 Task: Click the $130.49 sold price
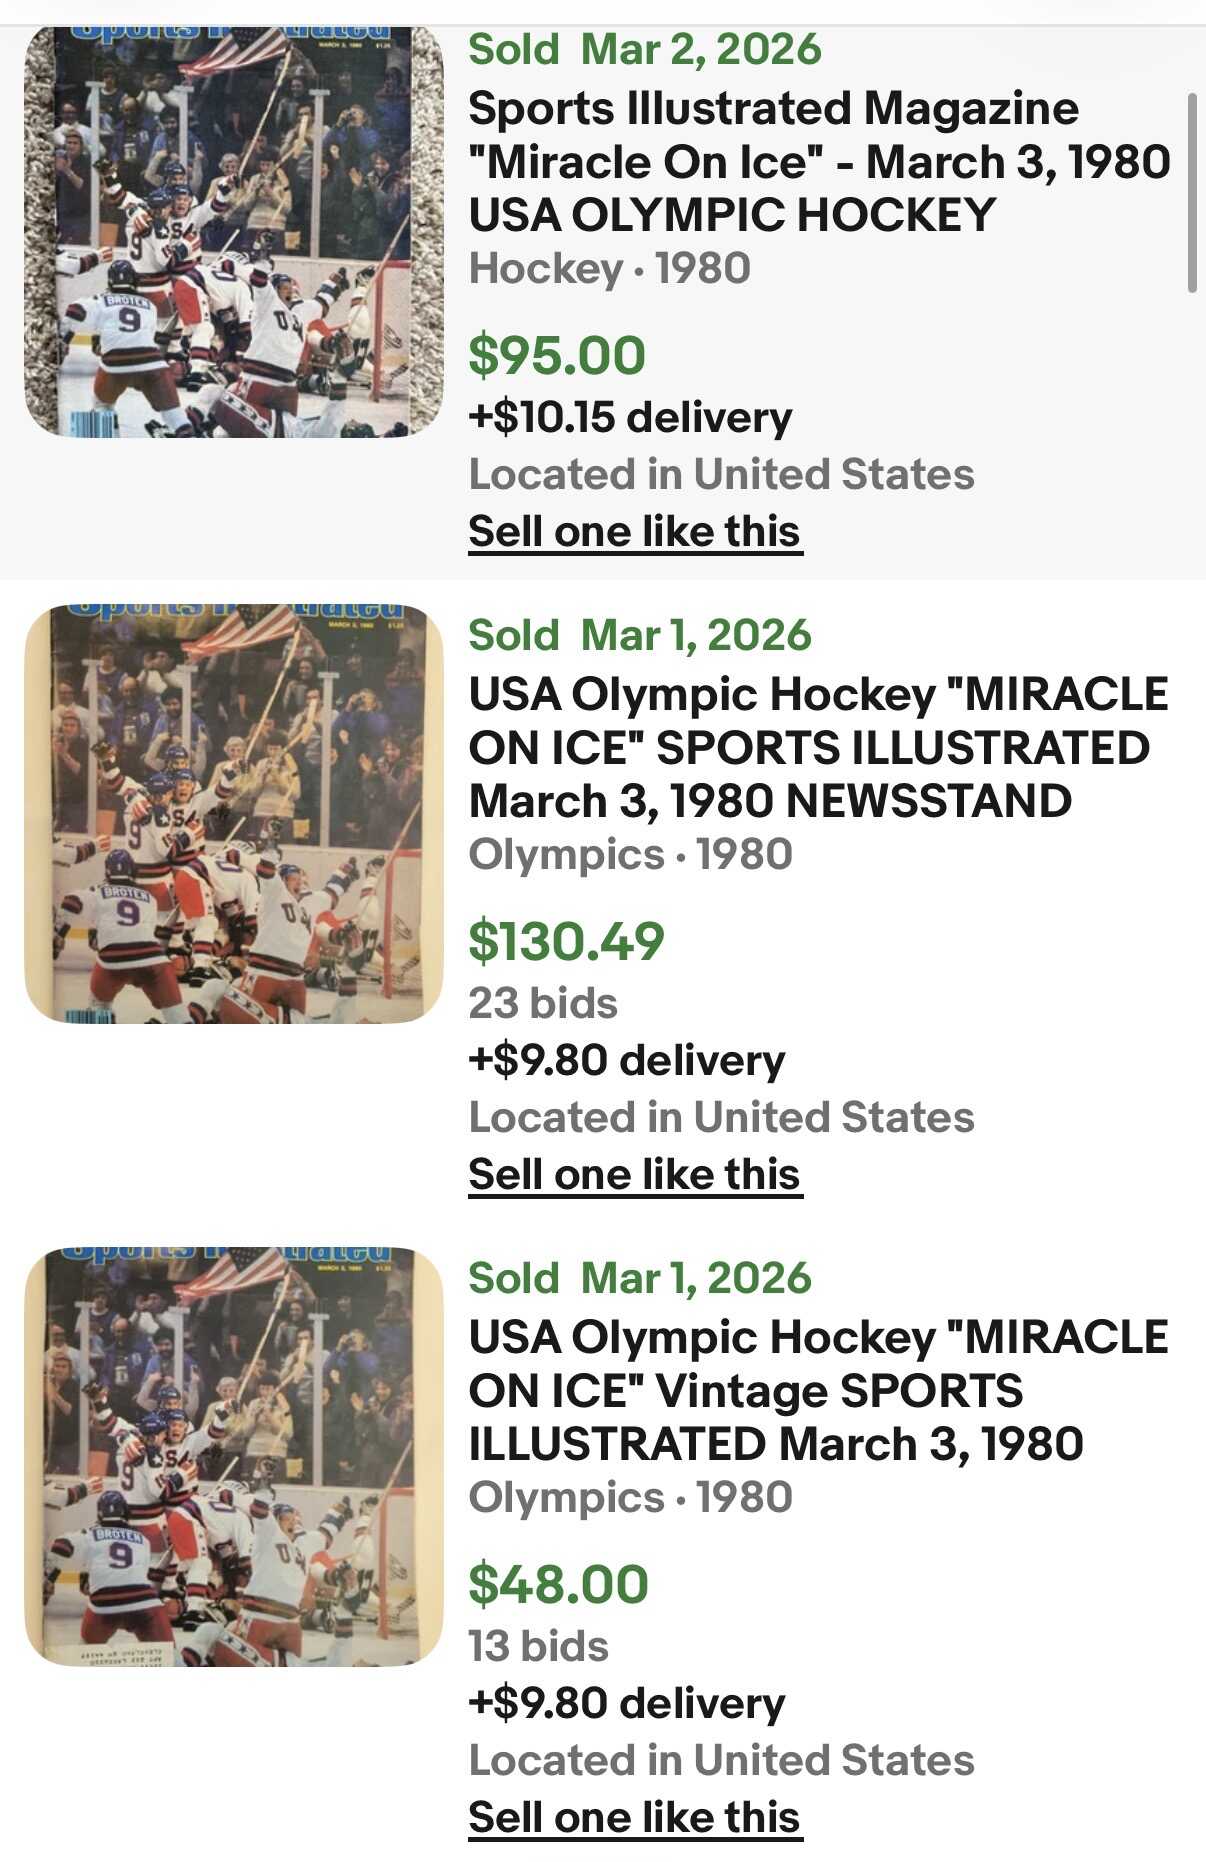pyautogui.click(x=566, y=942)
